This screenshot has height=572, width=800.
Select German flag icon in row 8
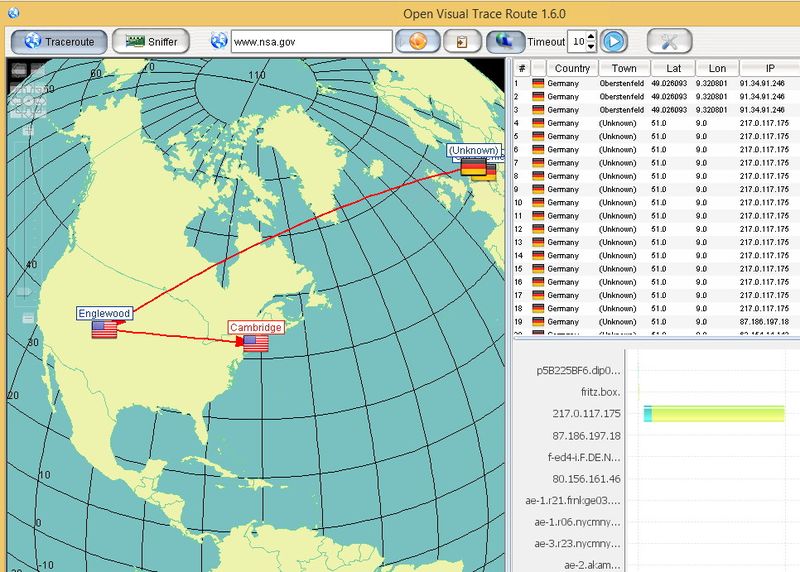538,176
